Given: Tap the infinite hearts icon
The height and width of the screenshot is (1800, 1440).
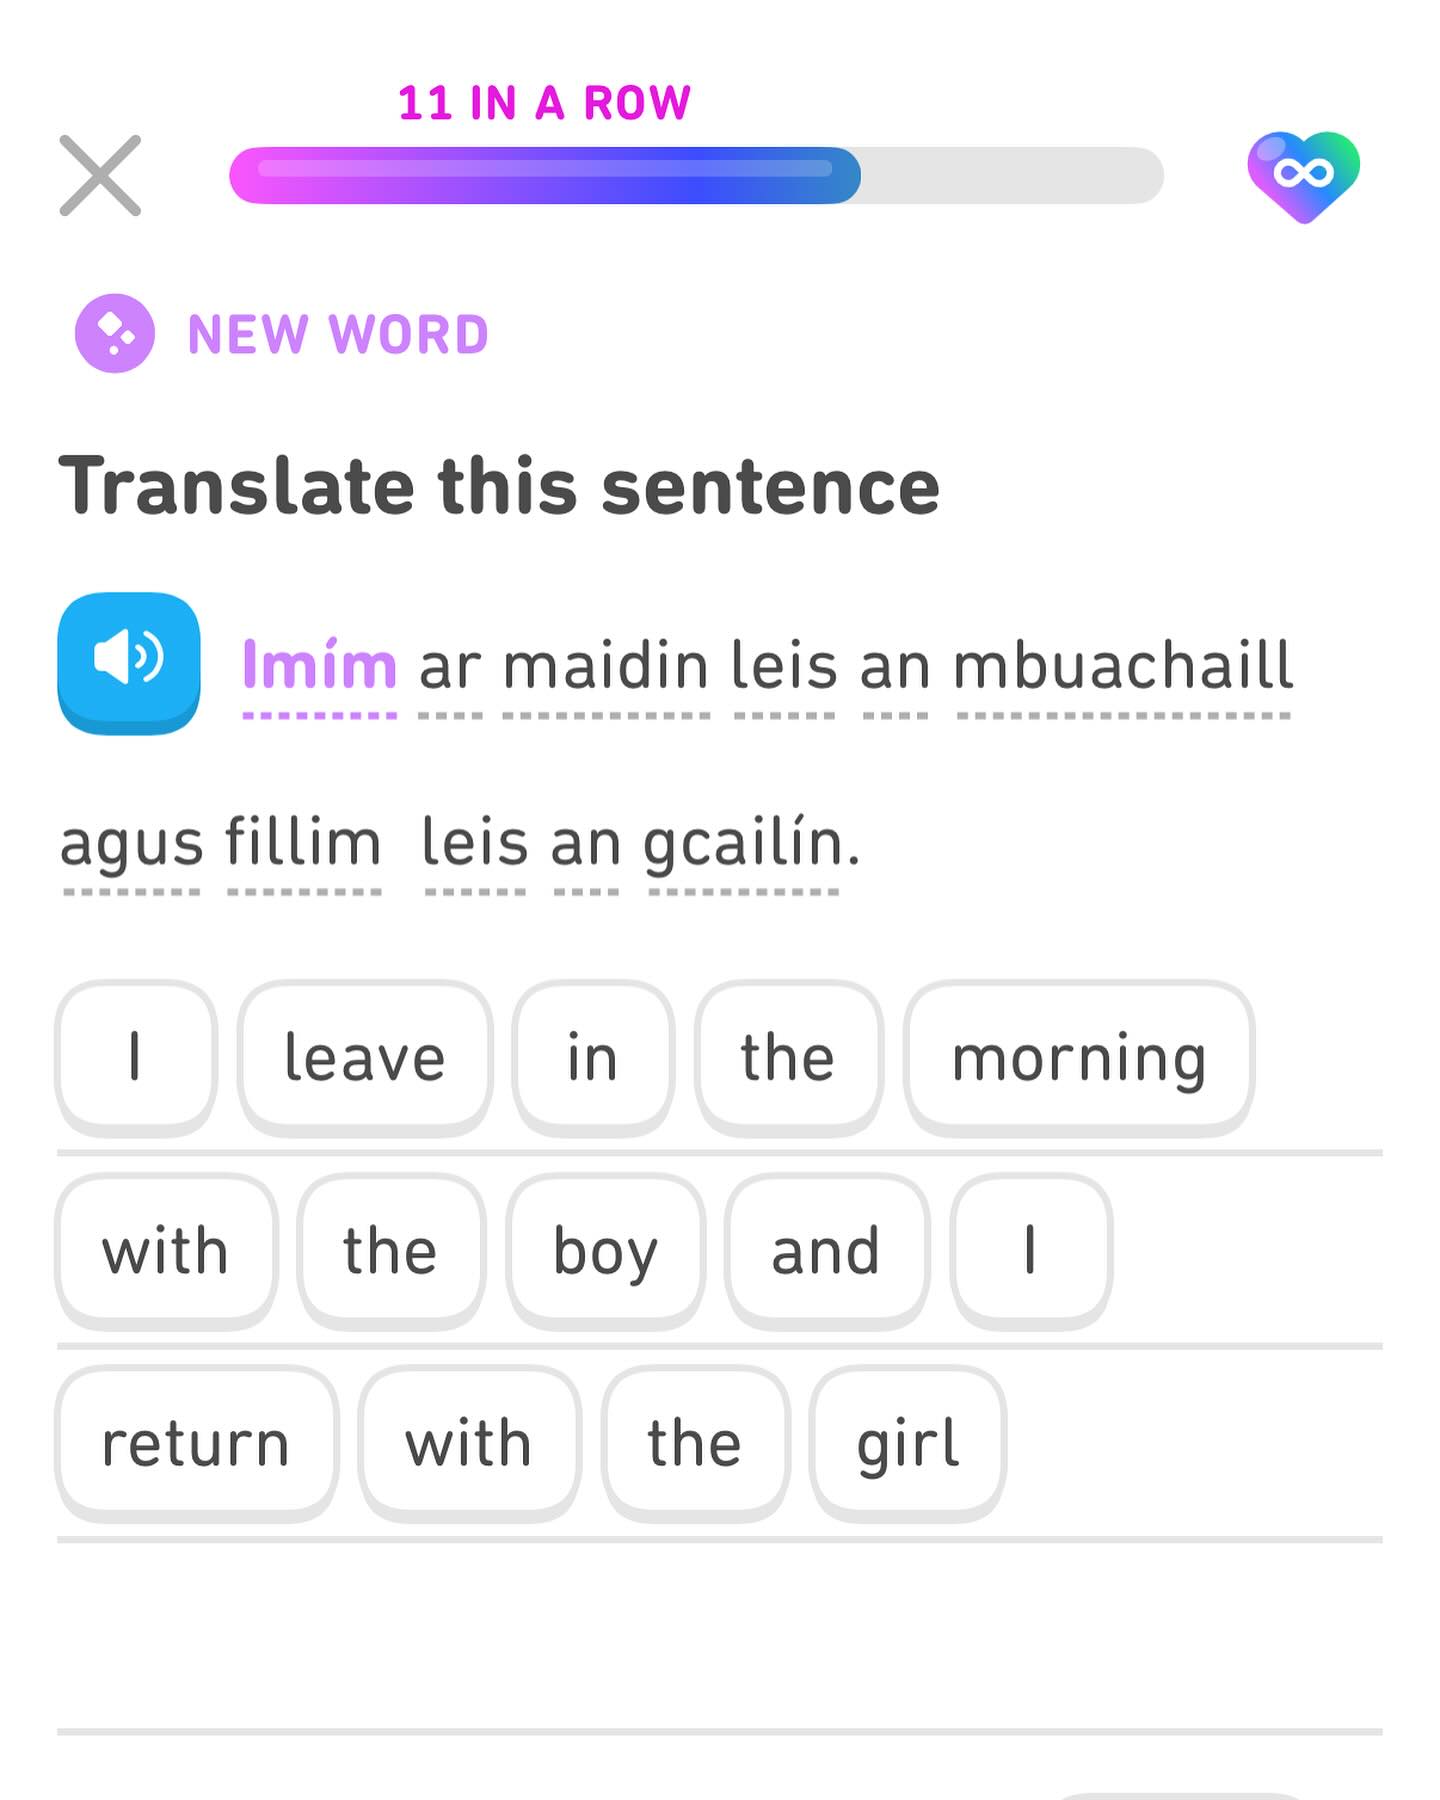Looking at the screenshot, I should point(1303,175).
